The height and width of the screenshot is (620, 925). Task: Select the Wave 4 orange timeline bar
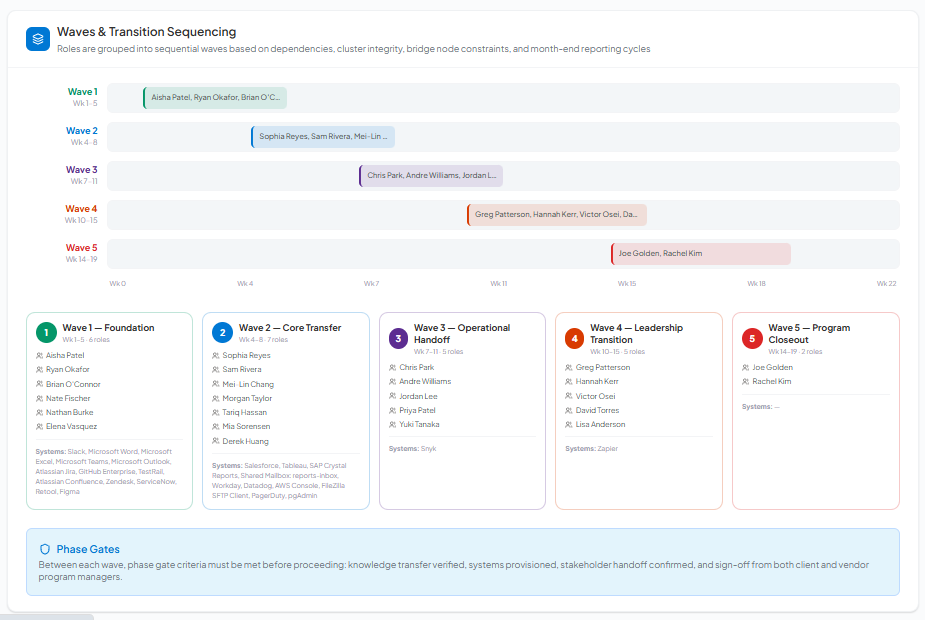click(557, 215)
